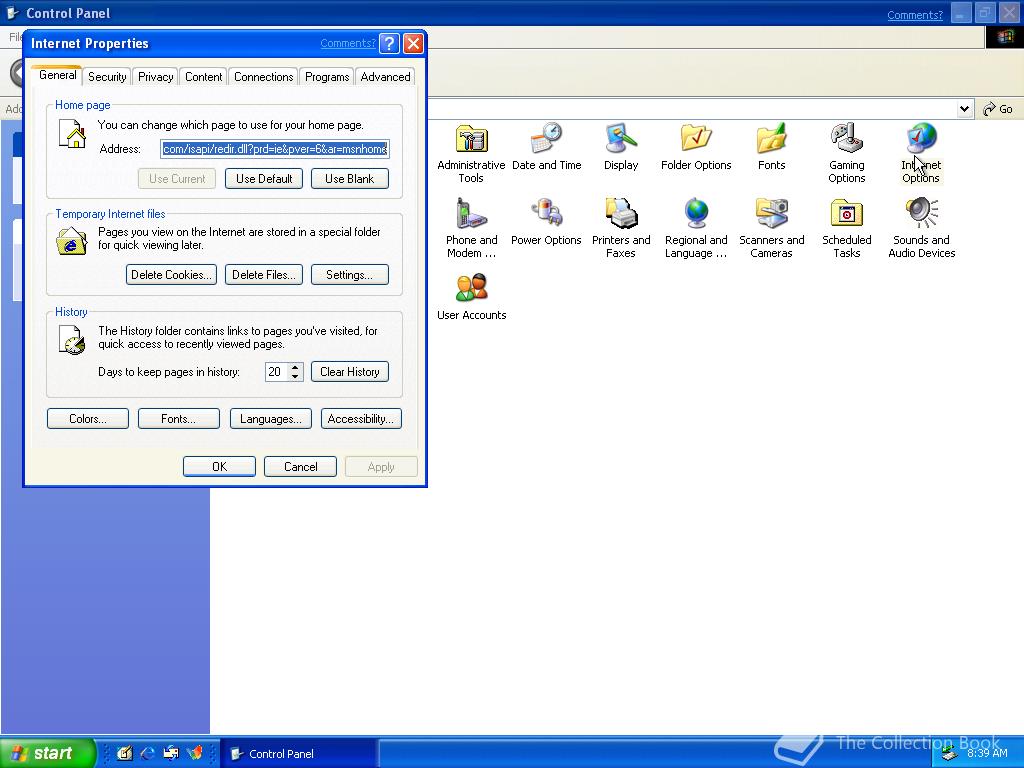Open Administrative Tools icon
The image size is (1024, 768).
point(471,140)
